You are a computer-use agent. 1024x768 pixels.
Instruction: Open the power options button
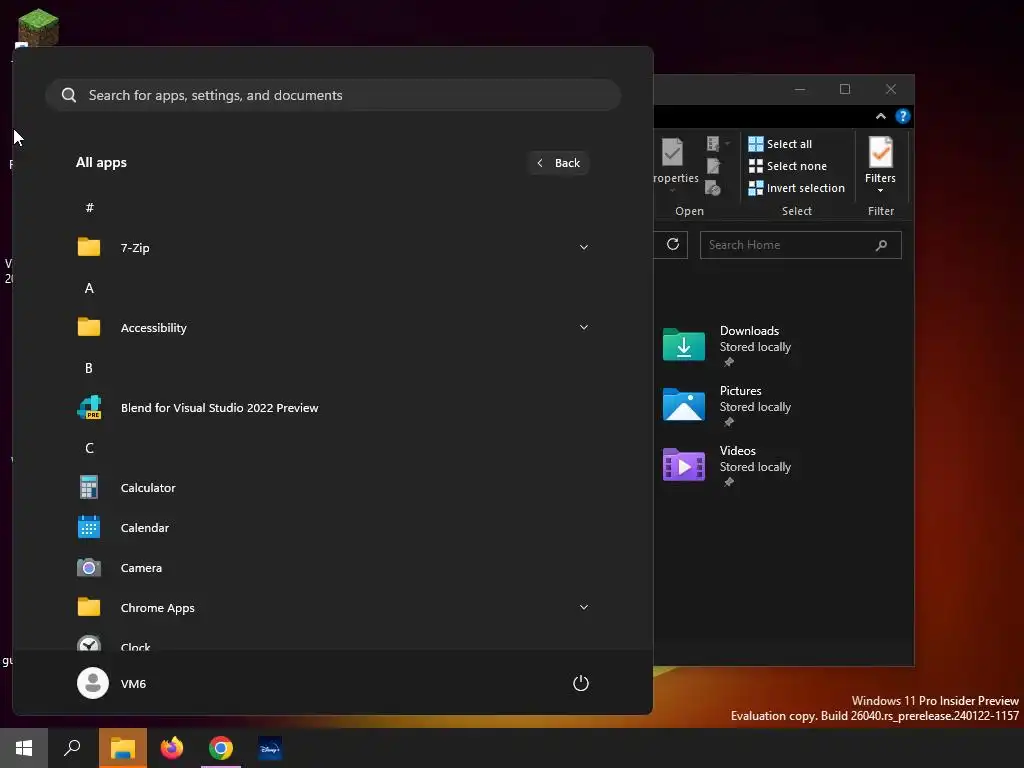point(581,683)
